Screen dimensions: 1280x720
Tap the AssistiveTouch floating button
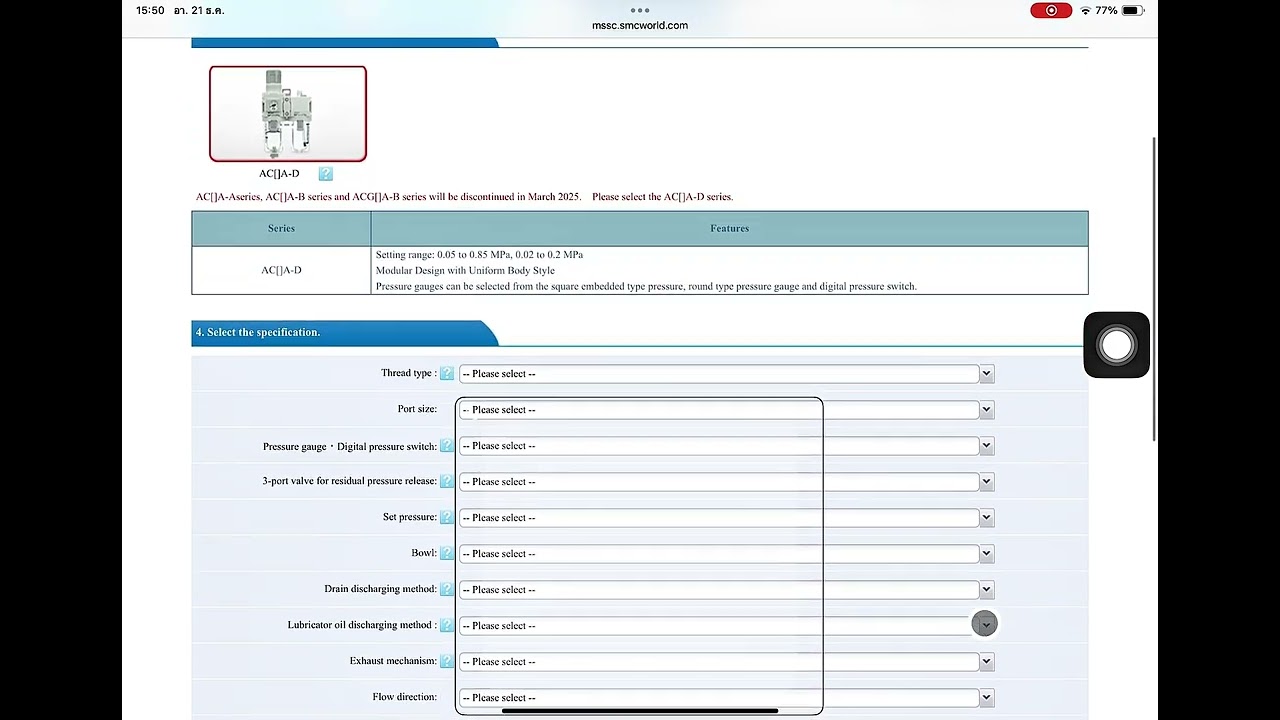point(1116,345)
